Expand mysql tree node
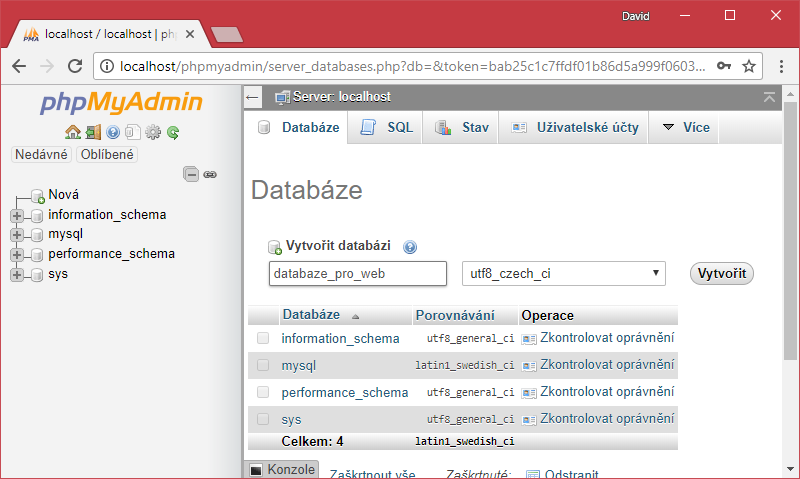Screen dimensions: 800x479 tap(17, 235)
